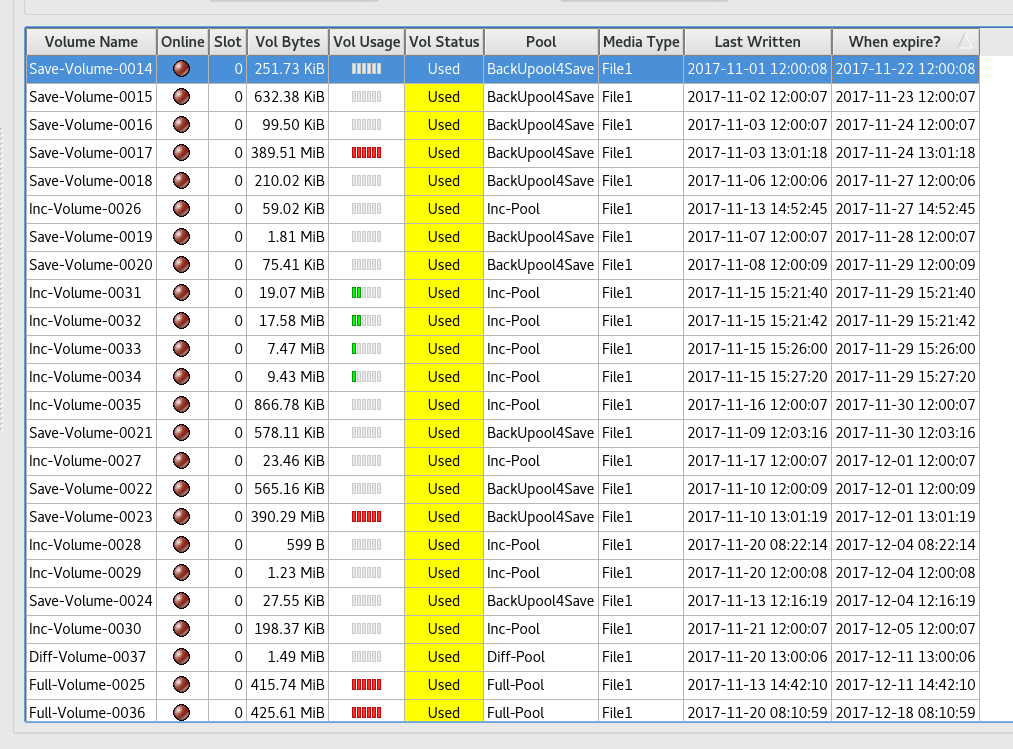Click Last Written 2017-11-13 14:52:45
1013x749 pixels.
(x=757, y=209)
